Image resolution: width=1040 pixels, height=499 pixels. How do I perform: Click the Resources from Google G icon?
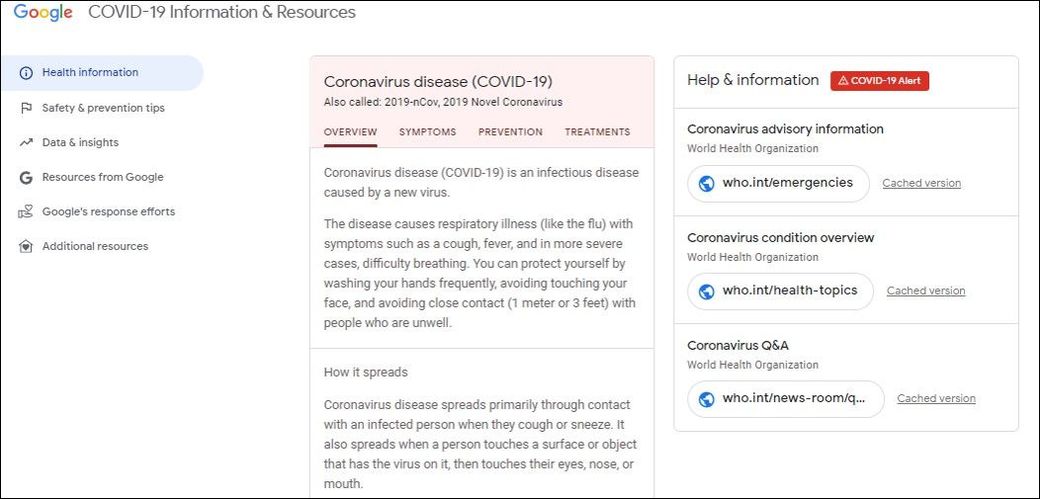tap(26, 177)
